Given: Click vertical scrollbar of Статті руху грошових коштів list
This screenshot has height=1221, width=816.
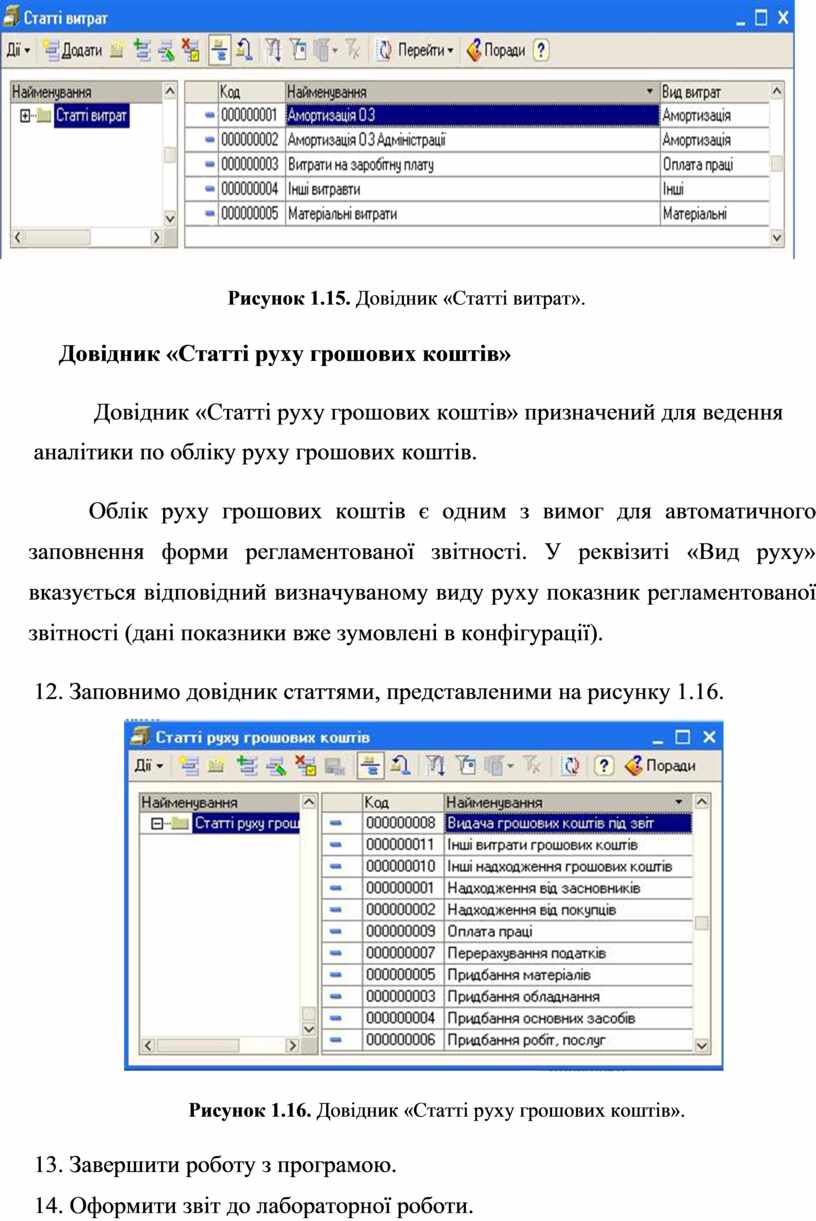Looking at the screenshot, I should pos(702,924).
